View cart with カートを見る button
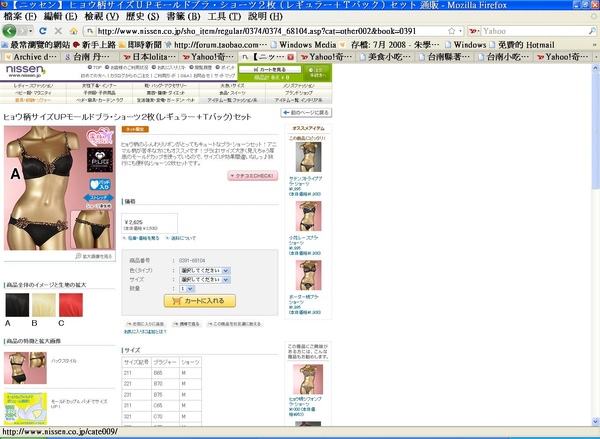 point(270,70)
